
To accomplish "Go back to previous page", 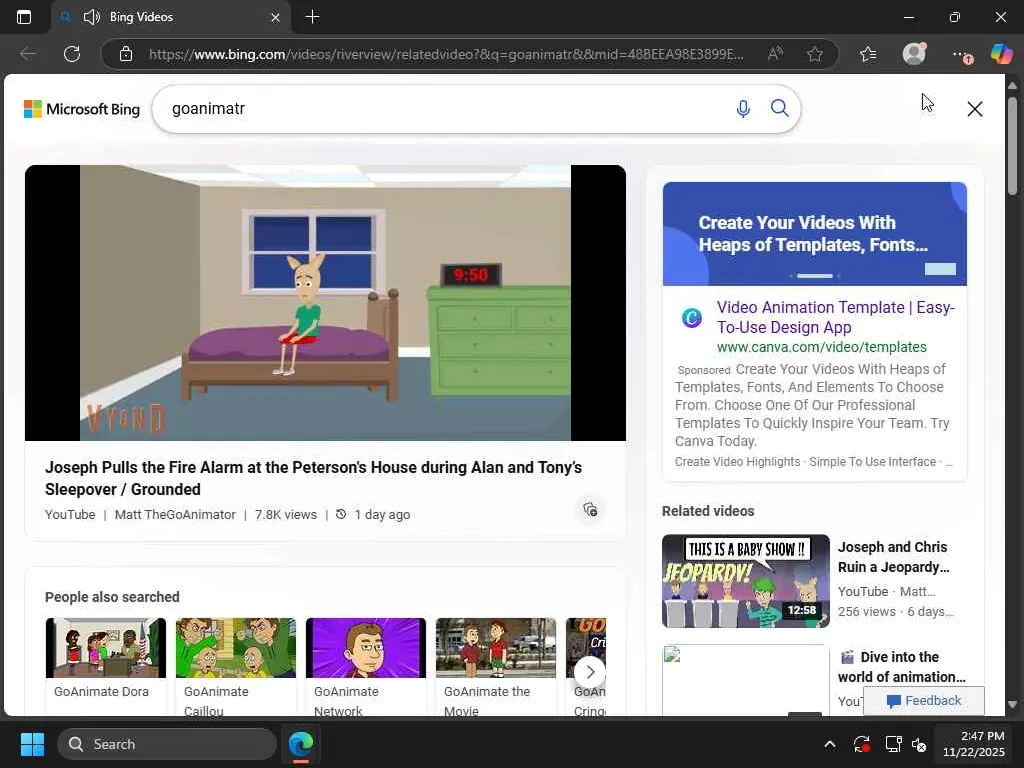I will pyautogui.click(x=28, y=54).
